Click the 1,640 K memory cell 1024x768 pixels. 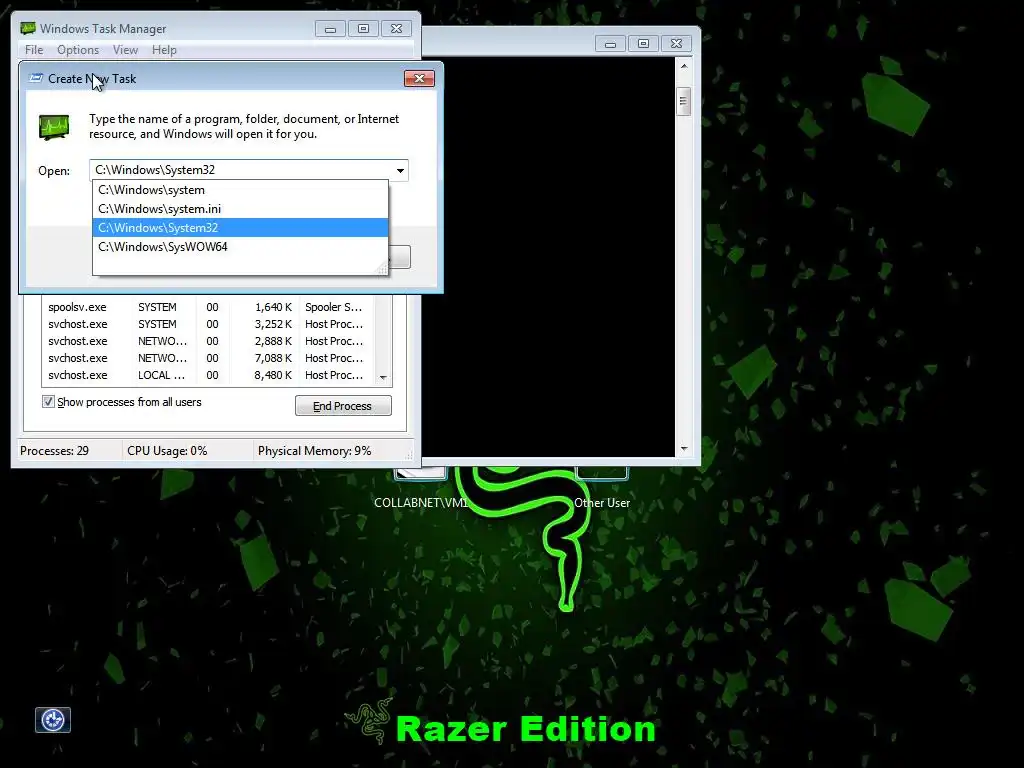tap(274, 307)
